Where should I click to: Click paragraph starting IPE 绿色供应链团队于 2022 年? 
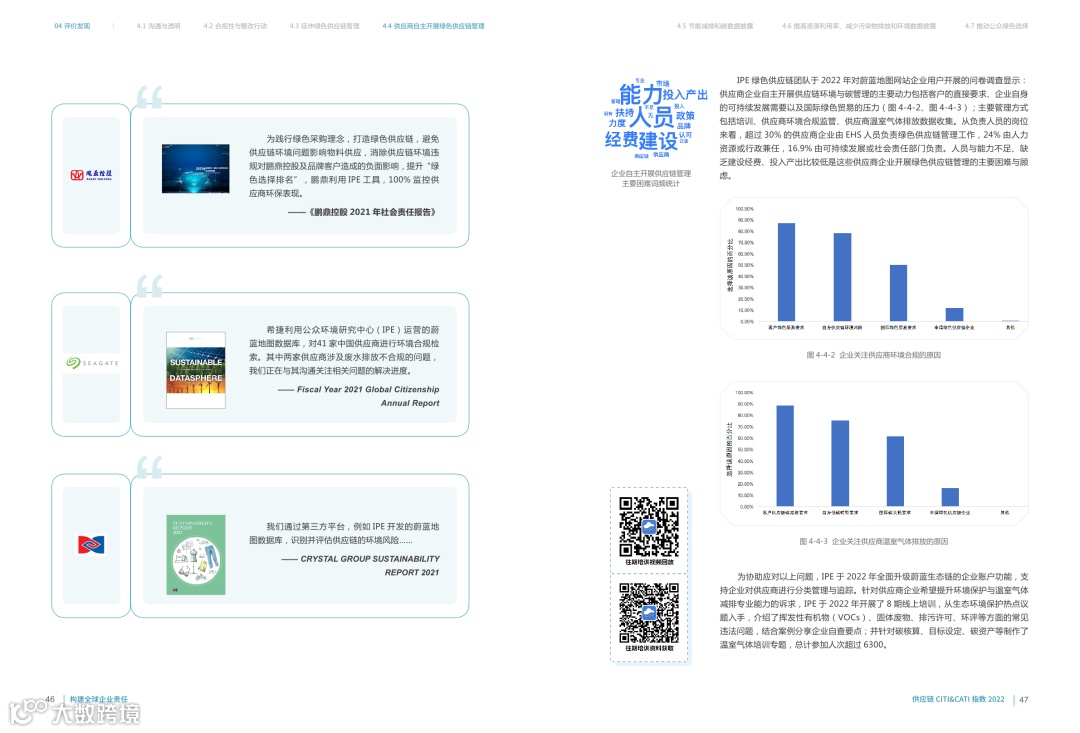873,128
